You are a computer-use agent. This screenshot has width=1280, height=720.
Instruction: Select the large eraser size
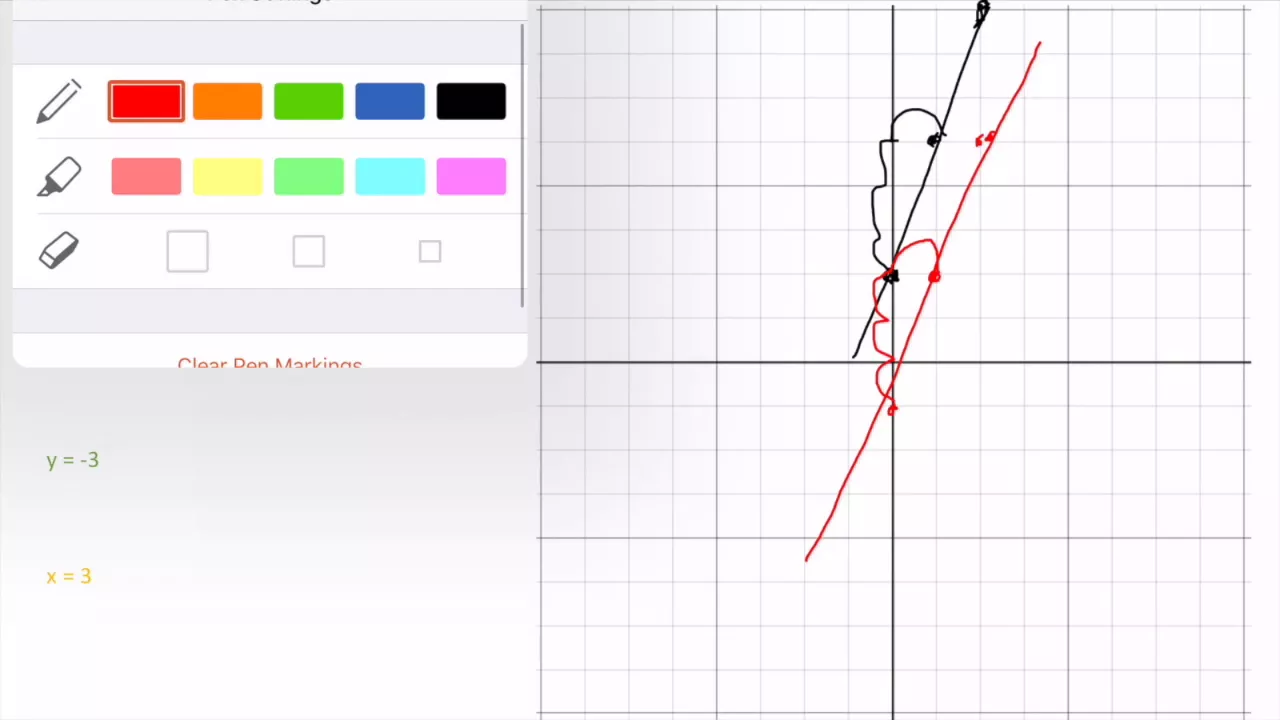click(x=188, y=252)
